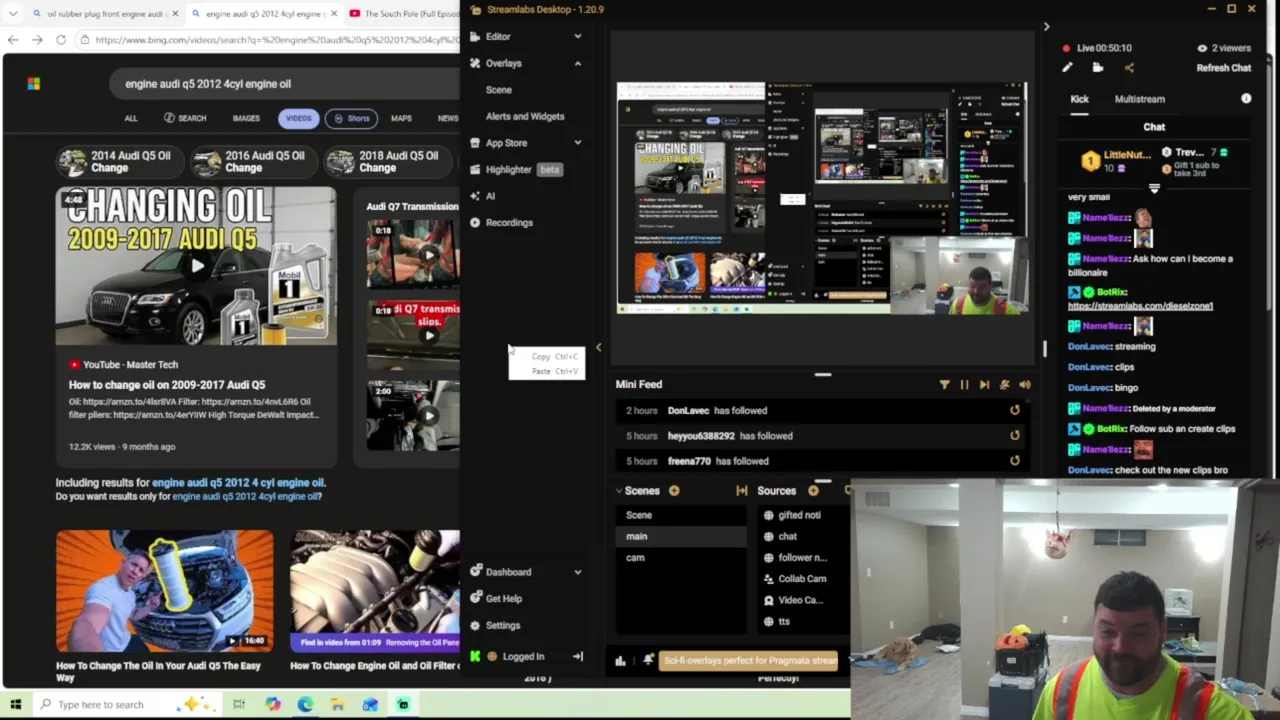Select the cam scene
This screenshot has height=720, width=1280.
[x=681, y=557]
